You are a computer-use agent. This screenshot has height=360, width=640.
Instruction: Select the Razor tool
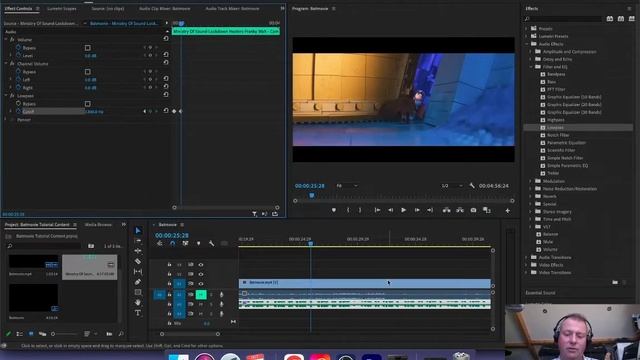(x=138, y=261)
